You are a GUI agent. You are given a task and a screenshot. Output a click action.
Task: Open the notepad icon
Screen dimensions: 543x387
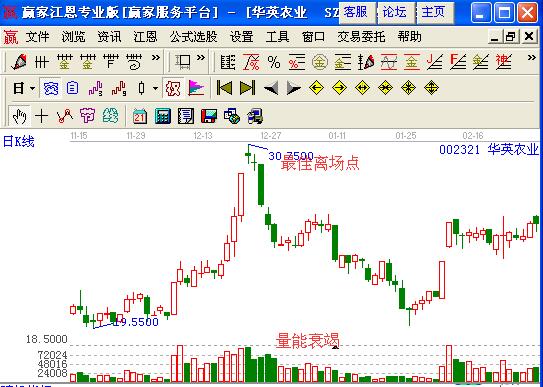(x=186, y=116)
